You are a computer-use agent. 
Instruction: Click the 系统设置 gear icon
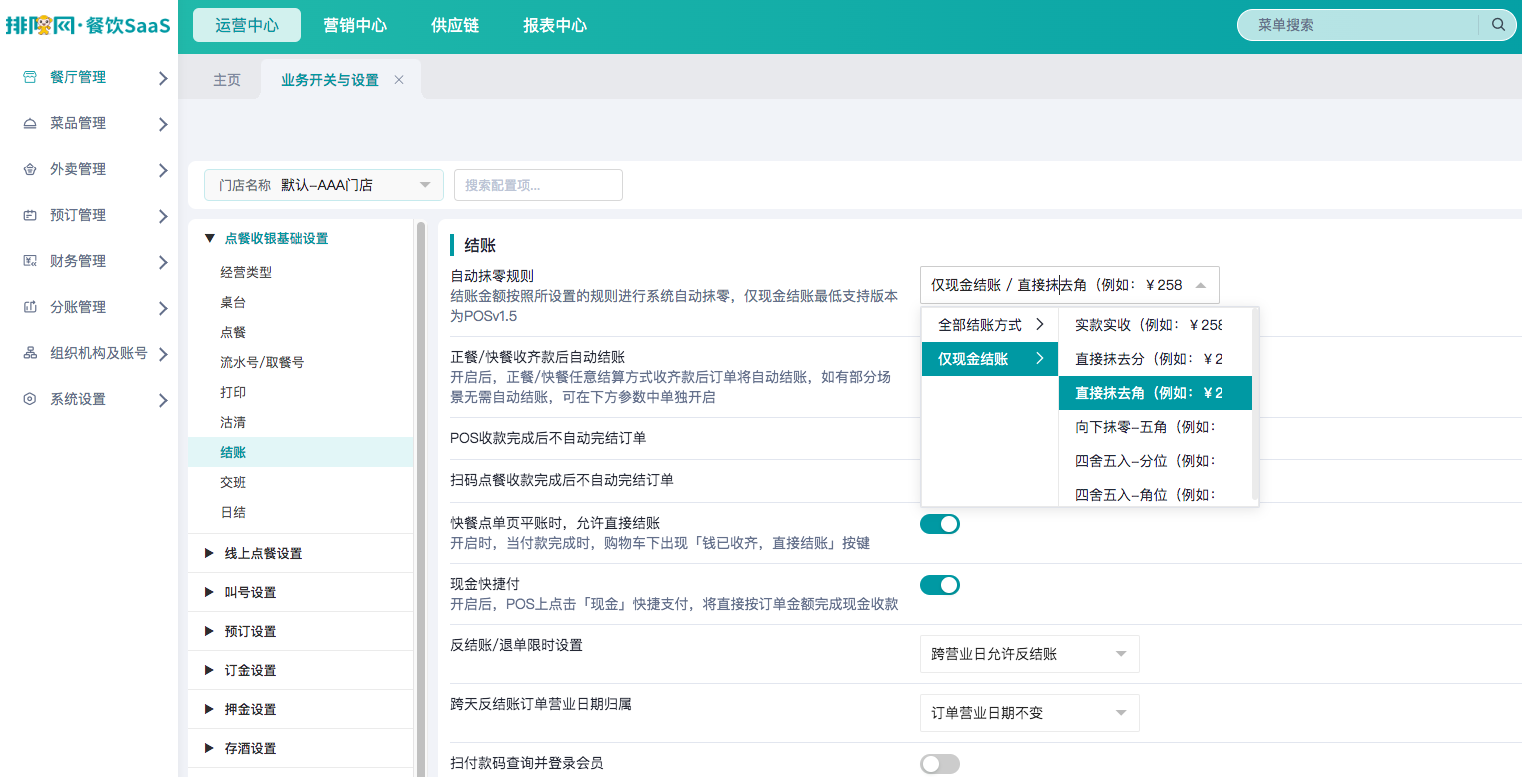(x=30, y=399)
